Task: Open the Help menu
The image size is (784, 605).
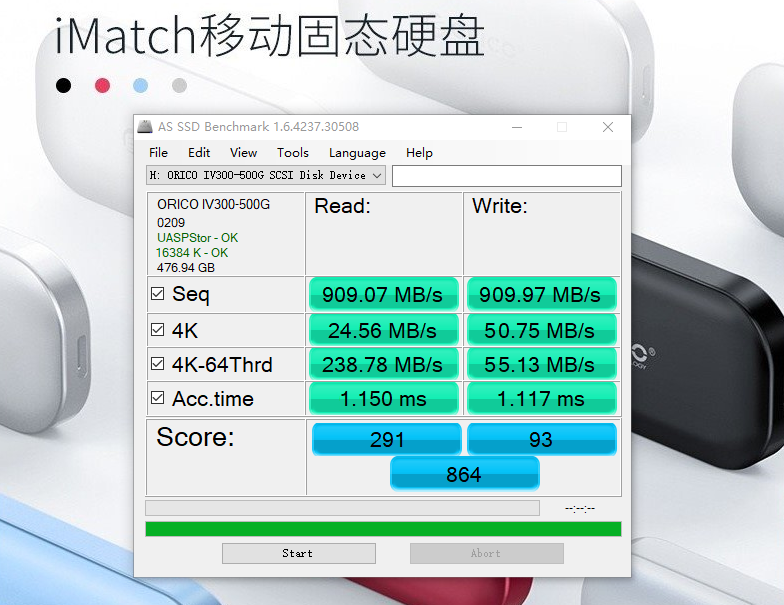Action: (x=419, y=152)
